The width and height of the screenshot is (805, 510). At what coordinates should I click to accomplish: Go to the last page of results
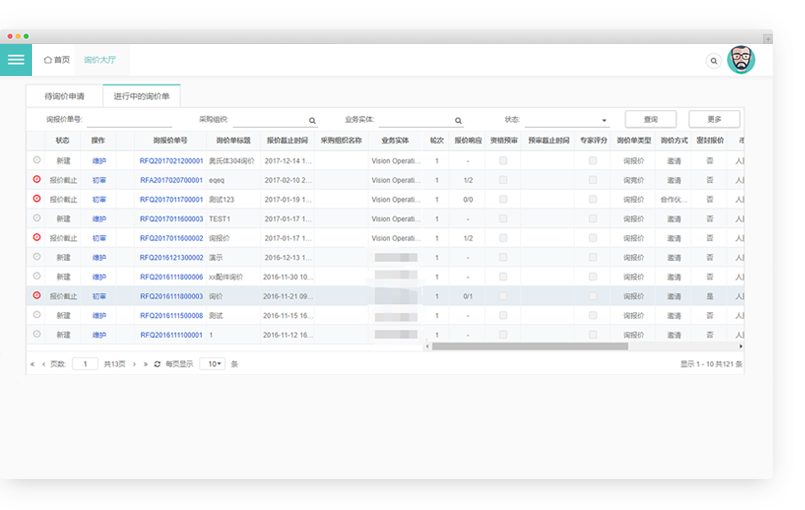tap(145, 364)
